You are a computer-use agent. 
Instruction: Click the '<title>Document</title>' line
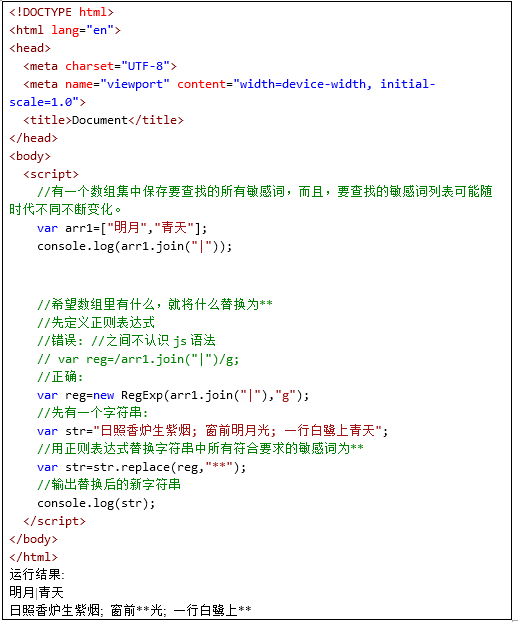104,120
